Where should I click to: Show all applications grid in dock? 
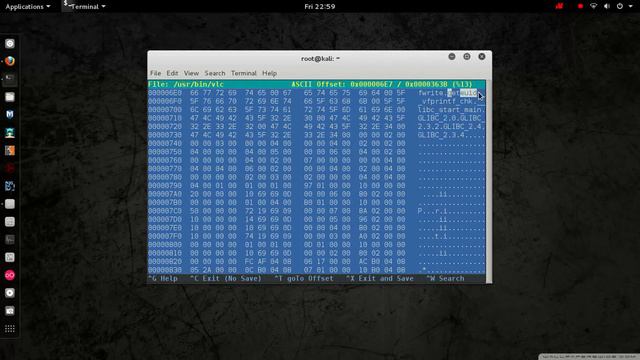point(10,329)
